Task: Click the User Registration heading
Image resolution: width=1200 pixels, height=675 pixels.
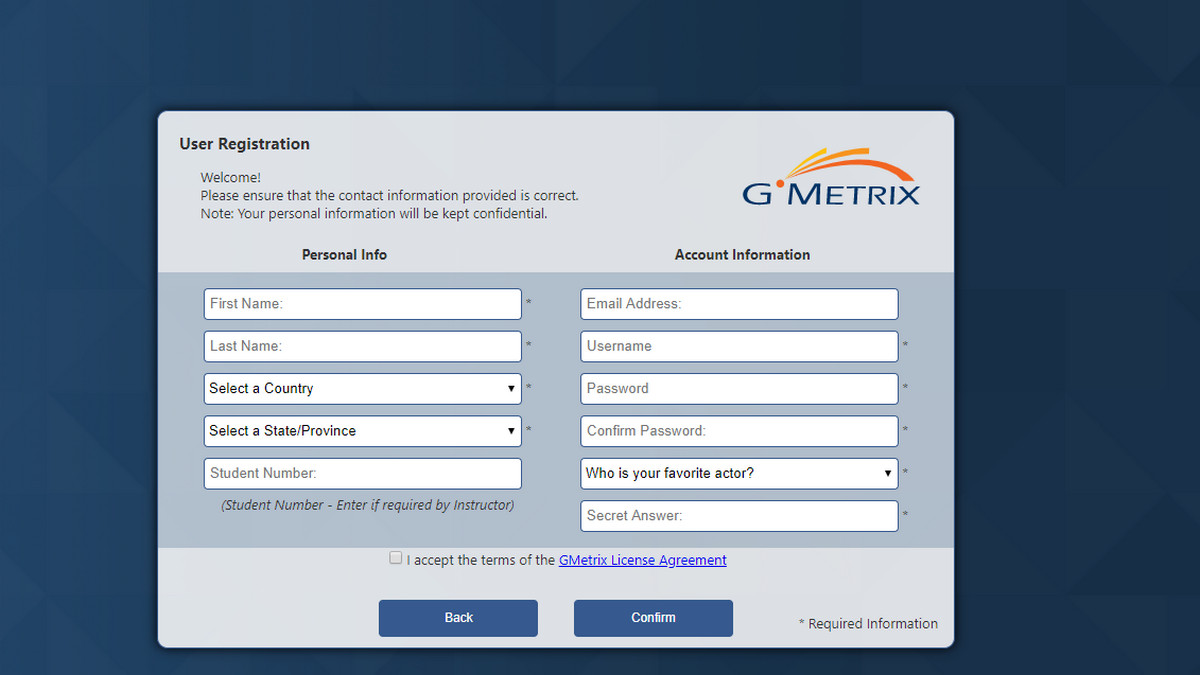Action: (245, 144)
